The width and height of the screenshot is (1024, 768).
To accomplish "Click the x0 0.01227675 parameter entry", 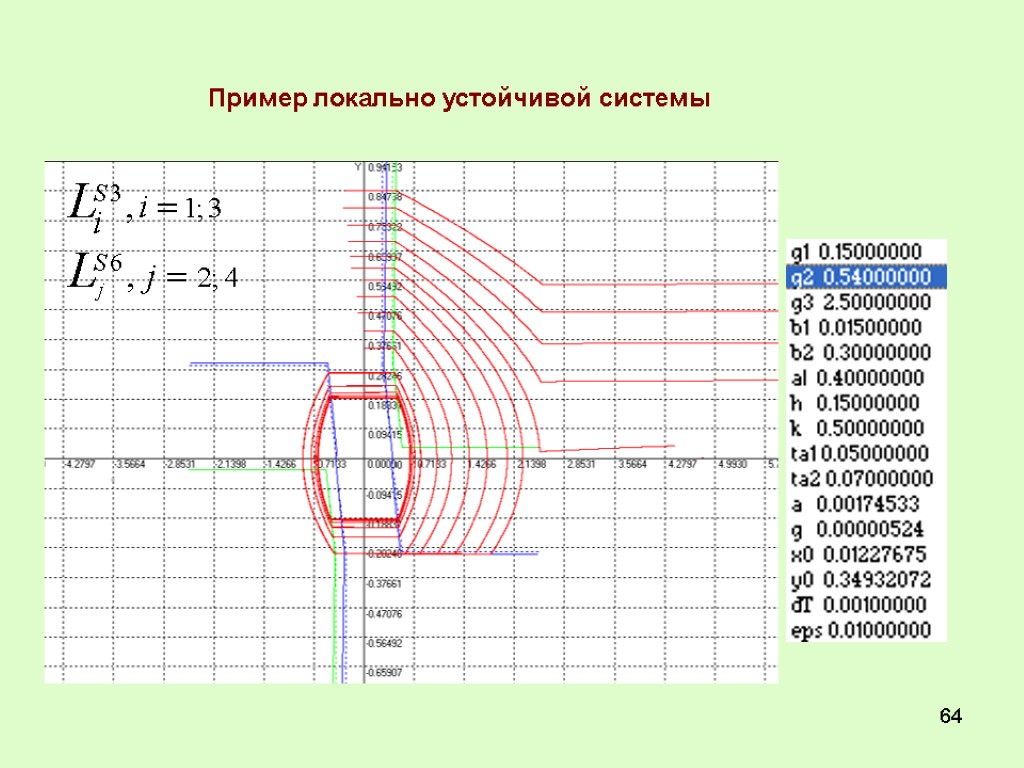I will (x=862, y=555).
